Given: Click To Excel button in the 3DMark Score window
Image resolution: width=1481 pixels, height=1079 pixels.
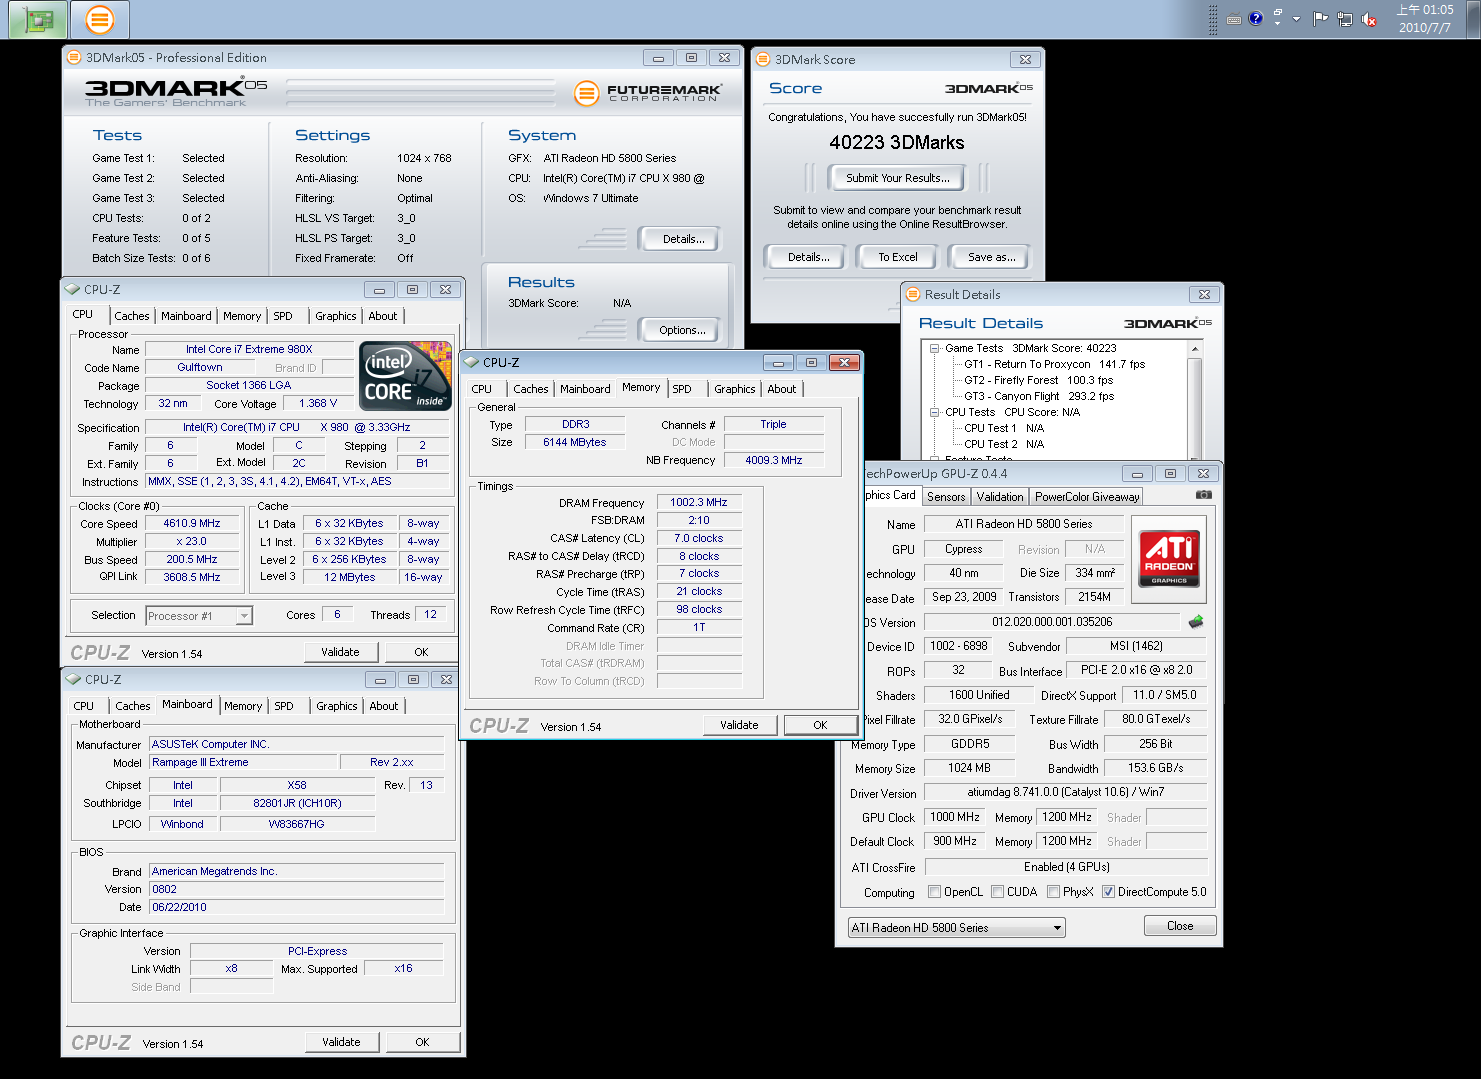Looking at the screenshot, I should [897, 257].
